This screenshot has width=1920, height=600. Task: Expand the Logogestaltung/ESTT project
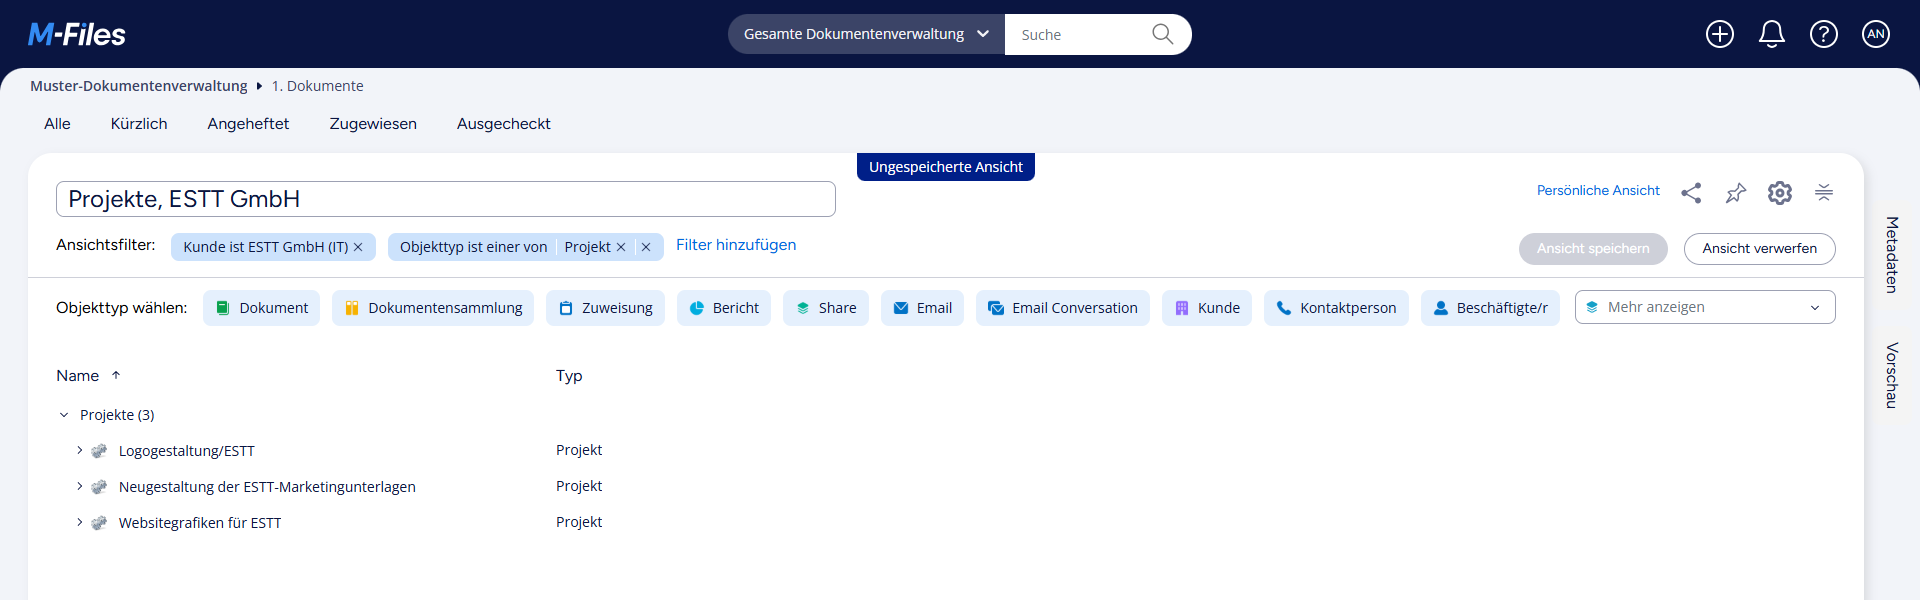tap(80, 451)
